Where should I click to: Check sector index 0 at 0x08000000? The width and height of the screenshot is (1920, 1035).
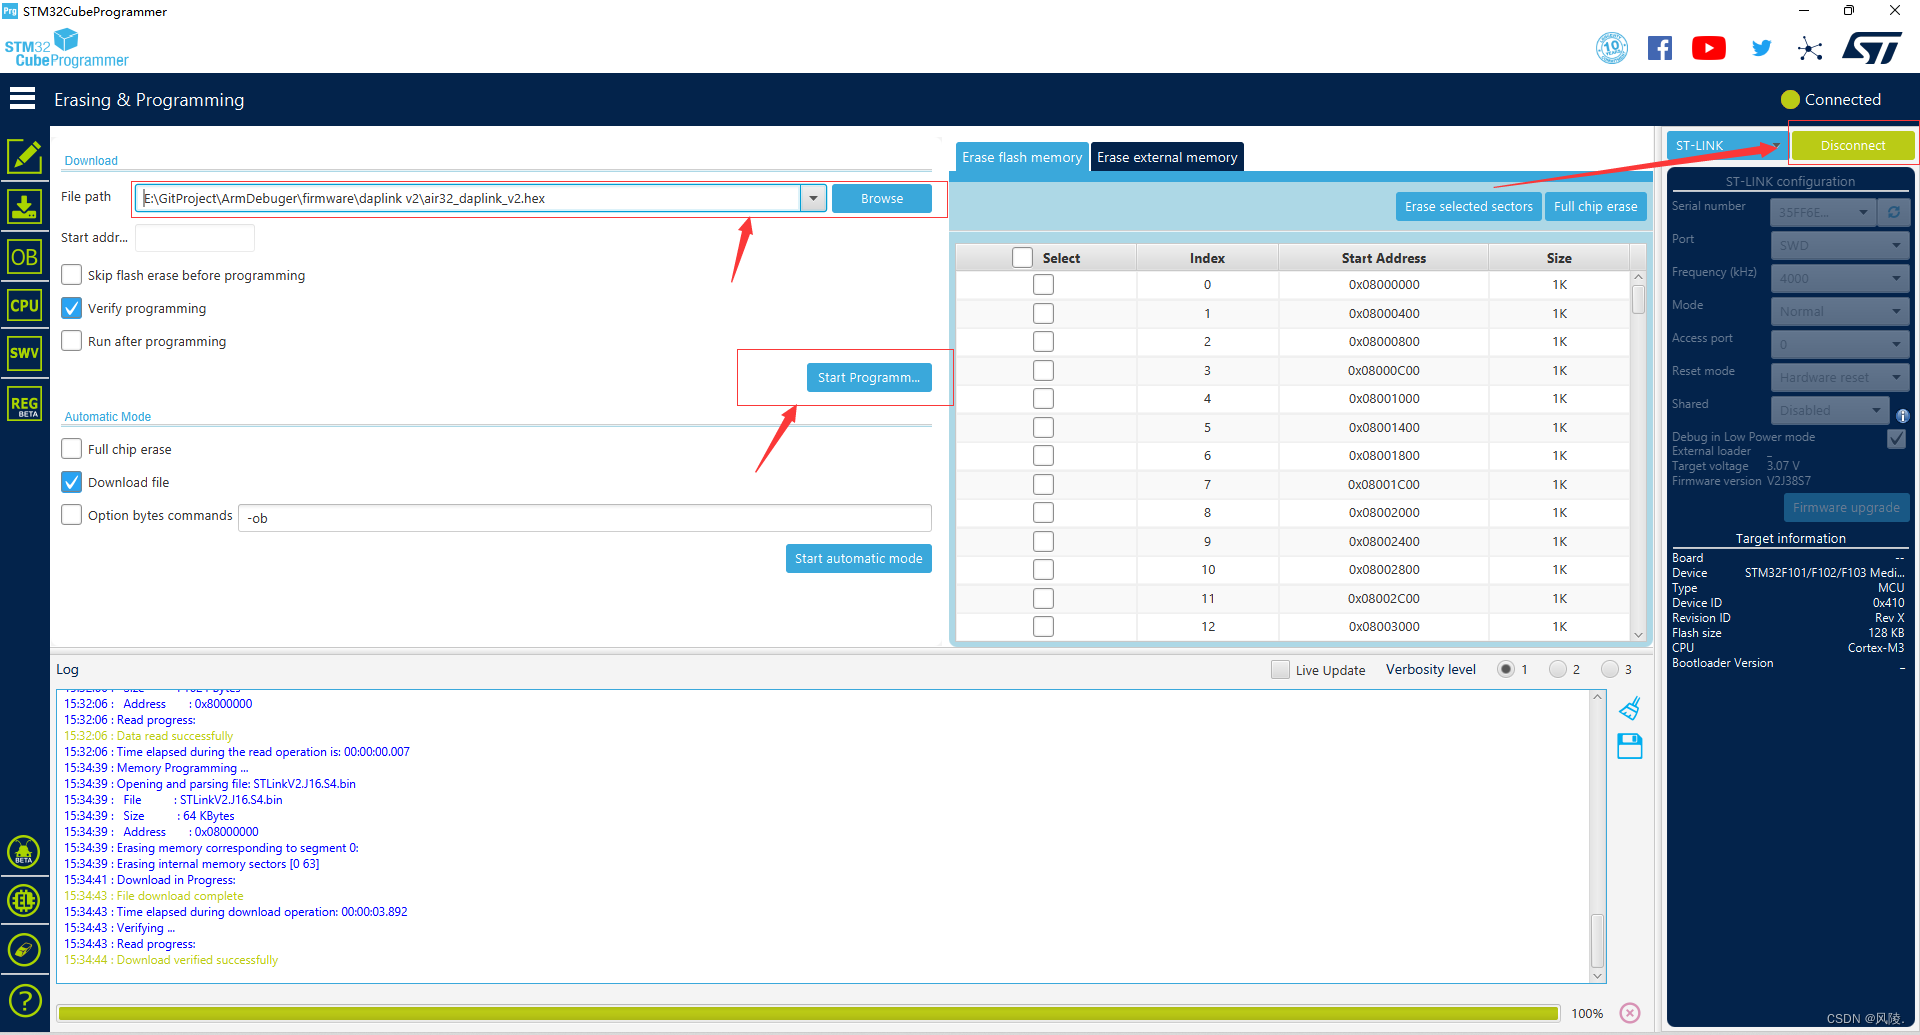click(x=1043, y=285)
